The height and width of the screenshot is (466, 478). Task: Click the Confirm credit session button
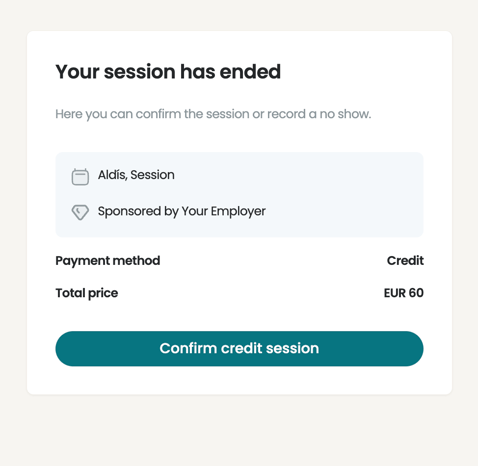(x=239, y=348)
